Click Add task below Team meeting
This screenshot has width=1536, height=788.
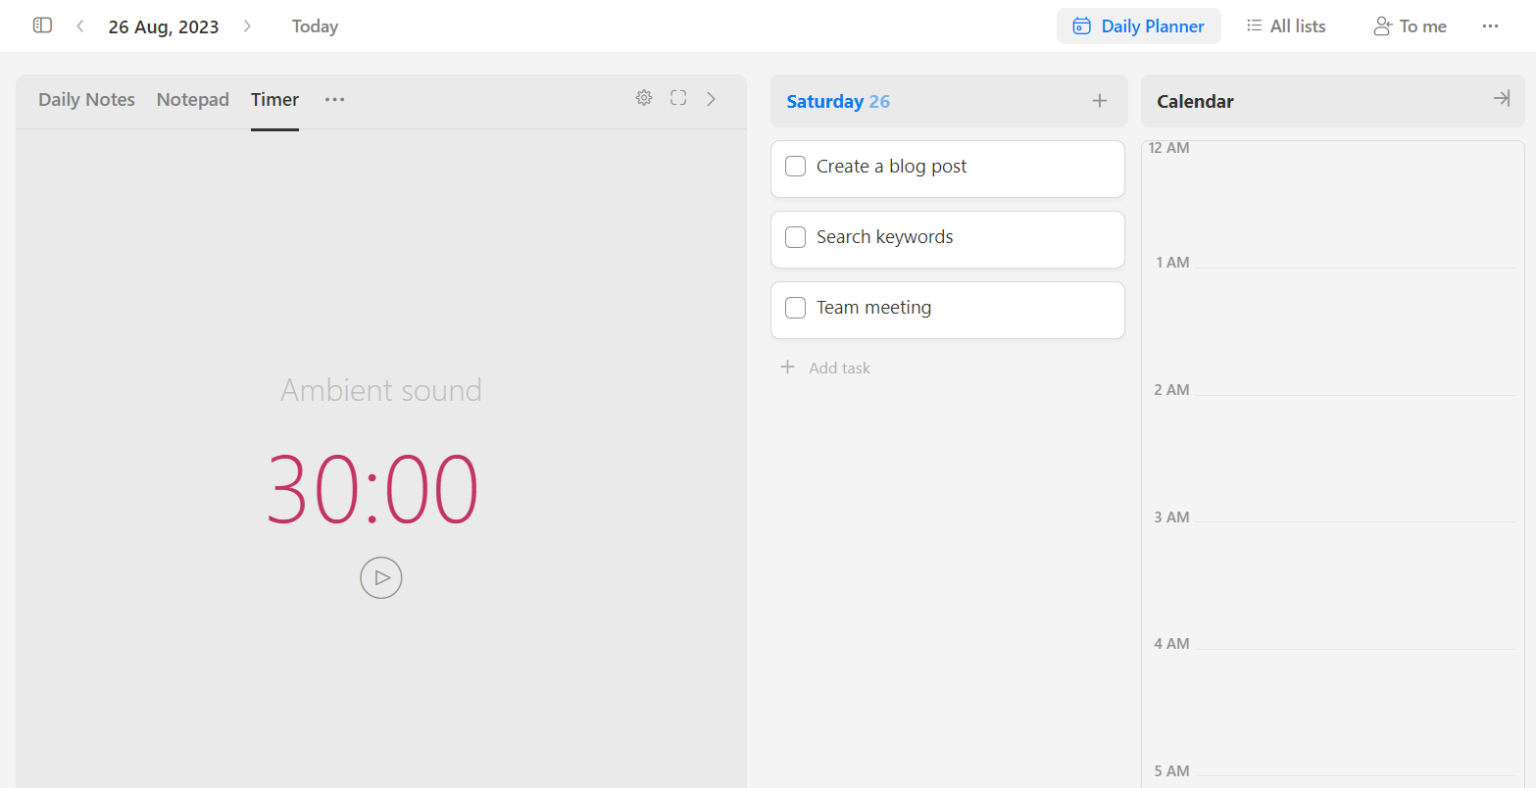838,368
